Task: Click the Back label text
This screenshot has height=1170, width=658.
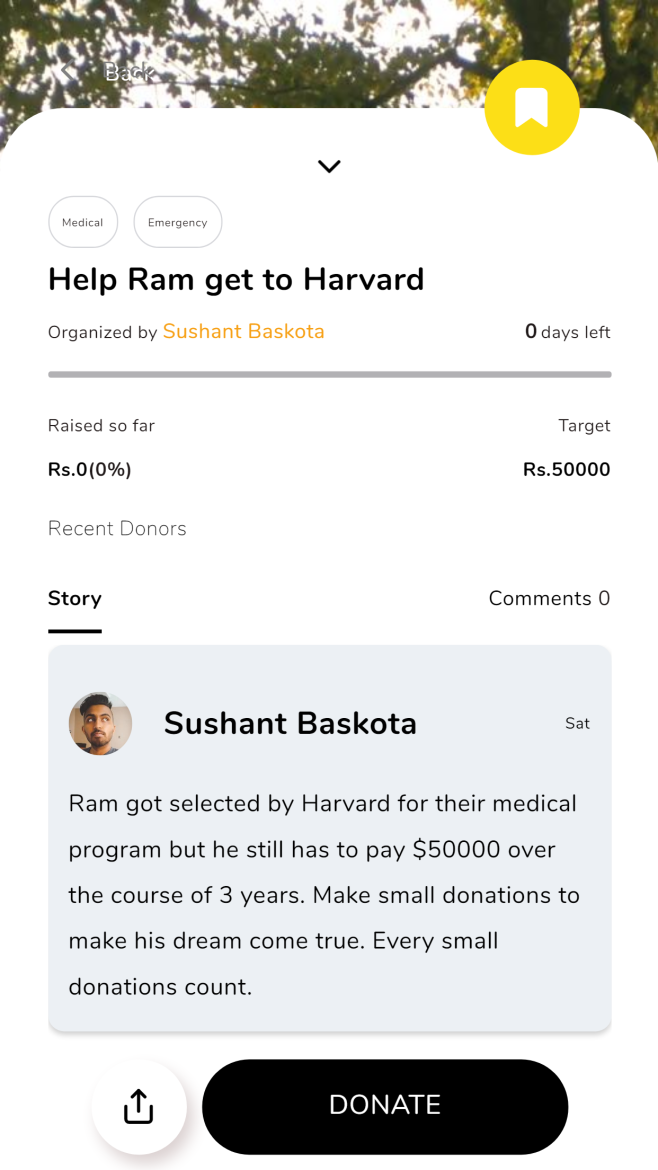Action: (129, 72)
